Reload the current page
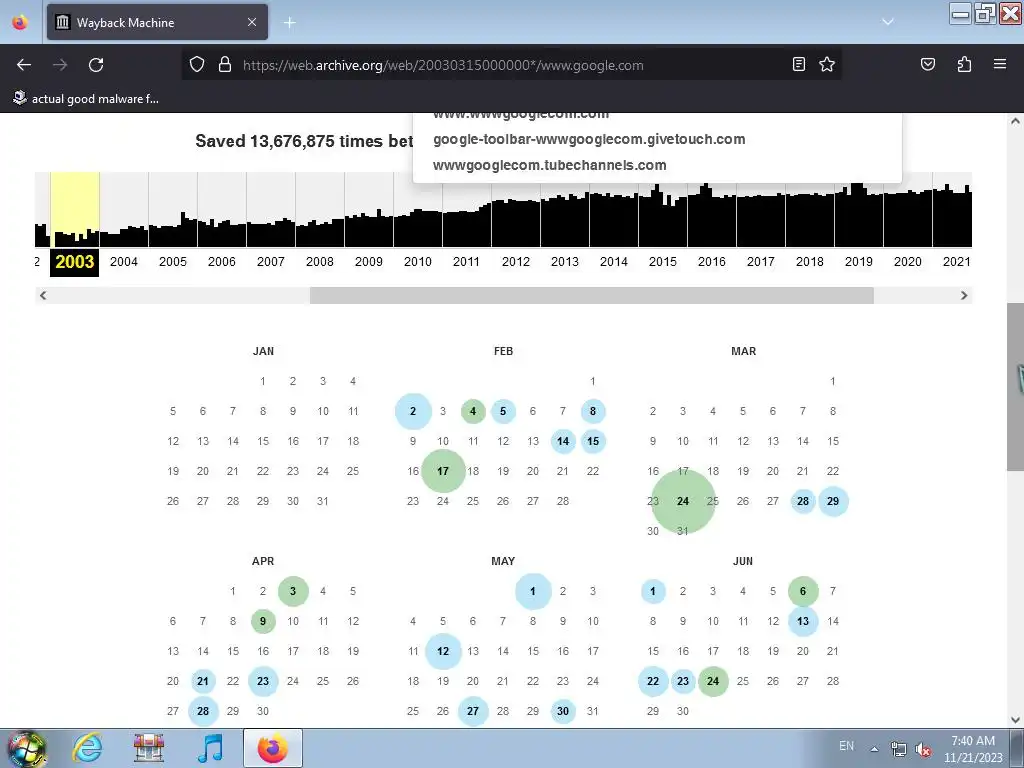Viewport: 1024px width, 768px height. [x=96, y=65]
